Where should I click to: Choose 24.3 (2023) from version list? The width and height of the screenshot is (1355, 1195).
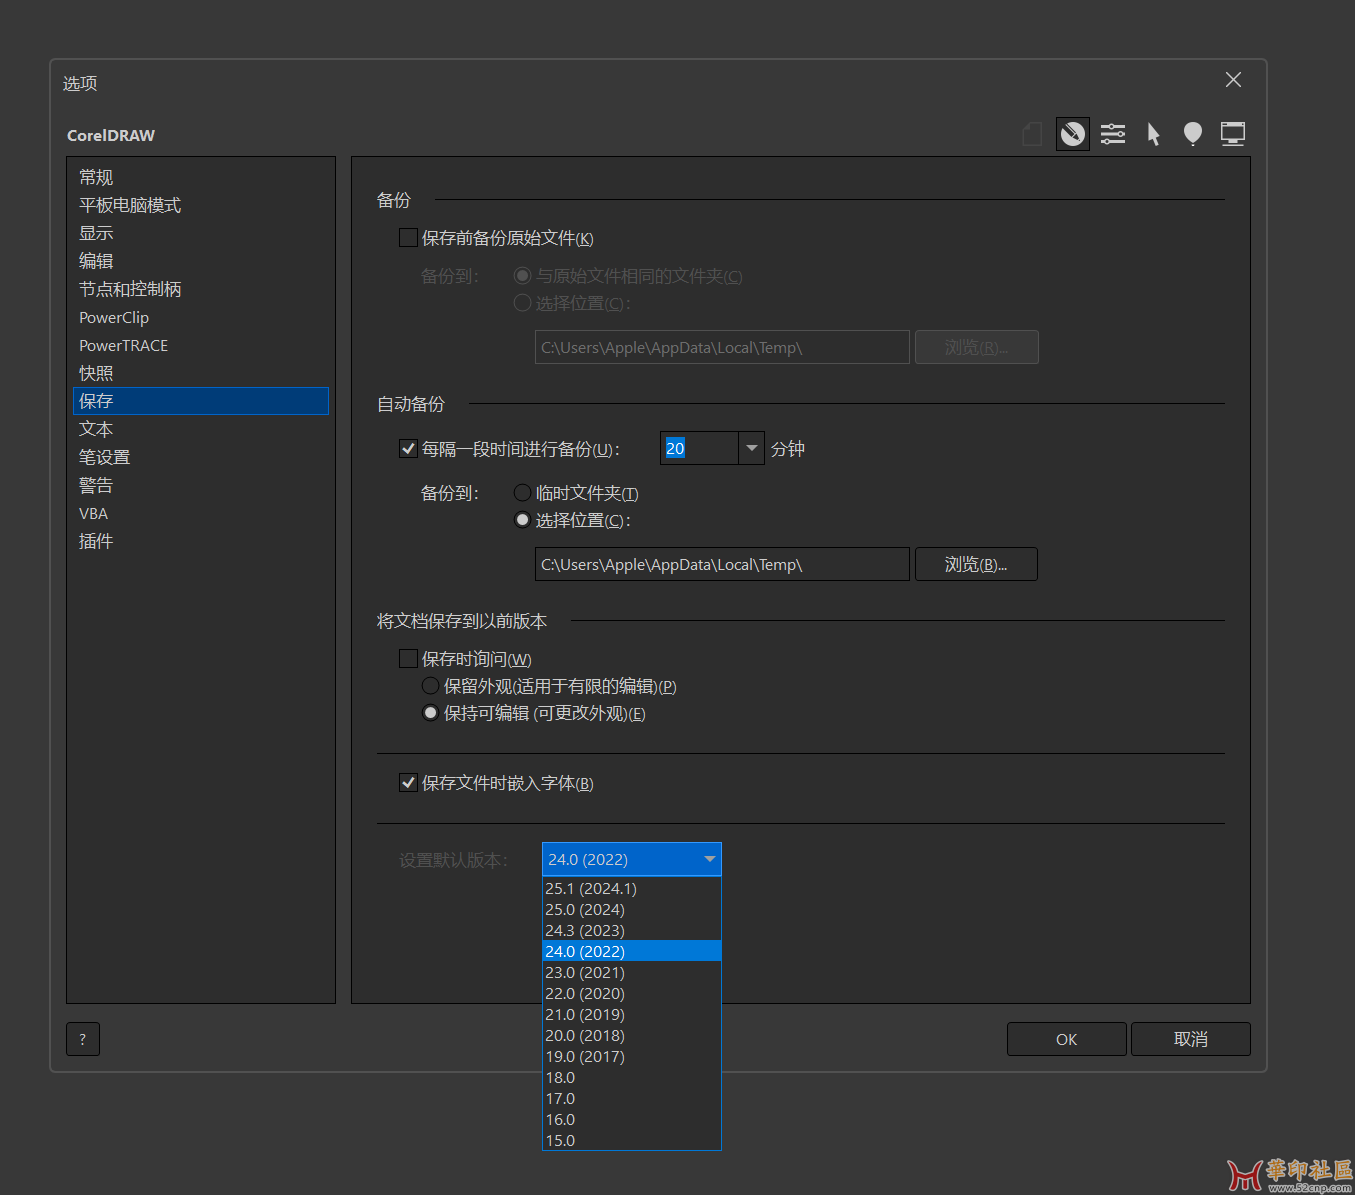[632, 931]
